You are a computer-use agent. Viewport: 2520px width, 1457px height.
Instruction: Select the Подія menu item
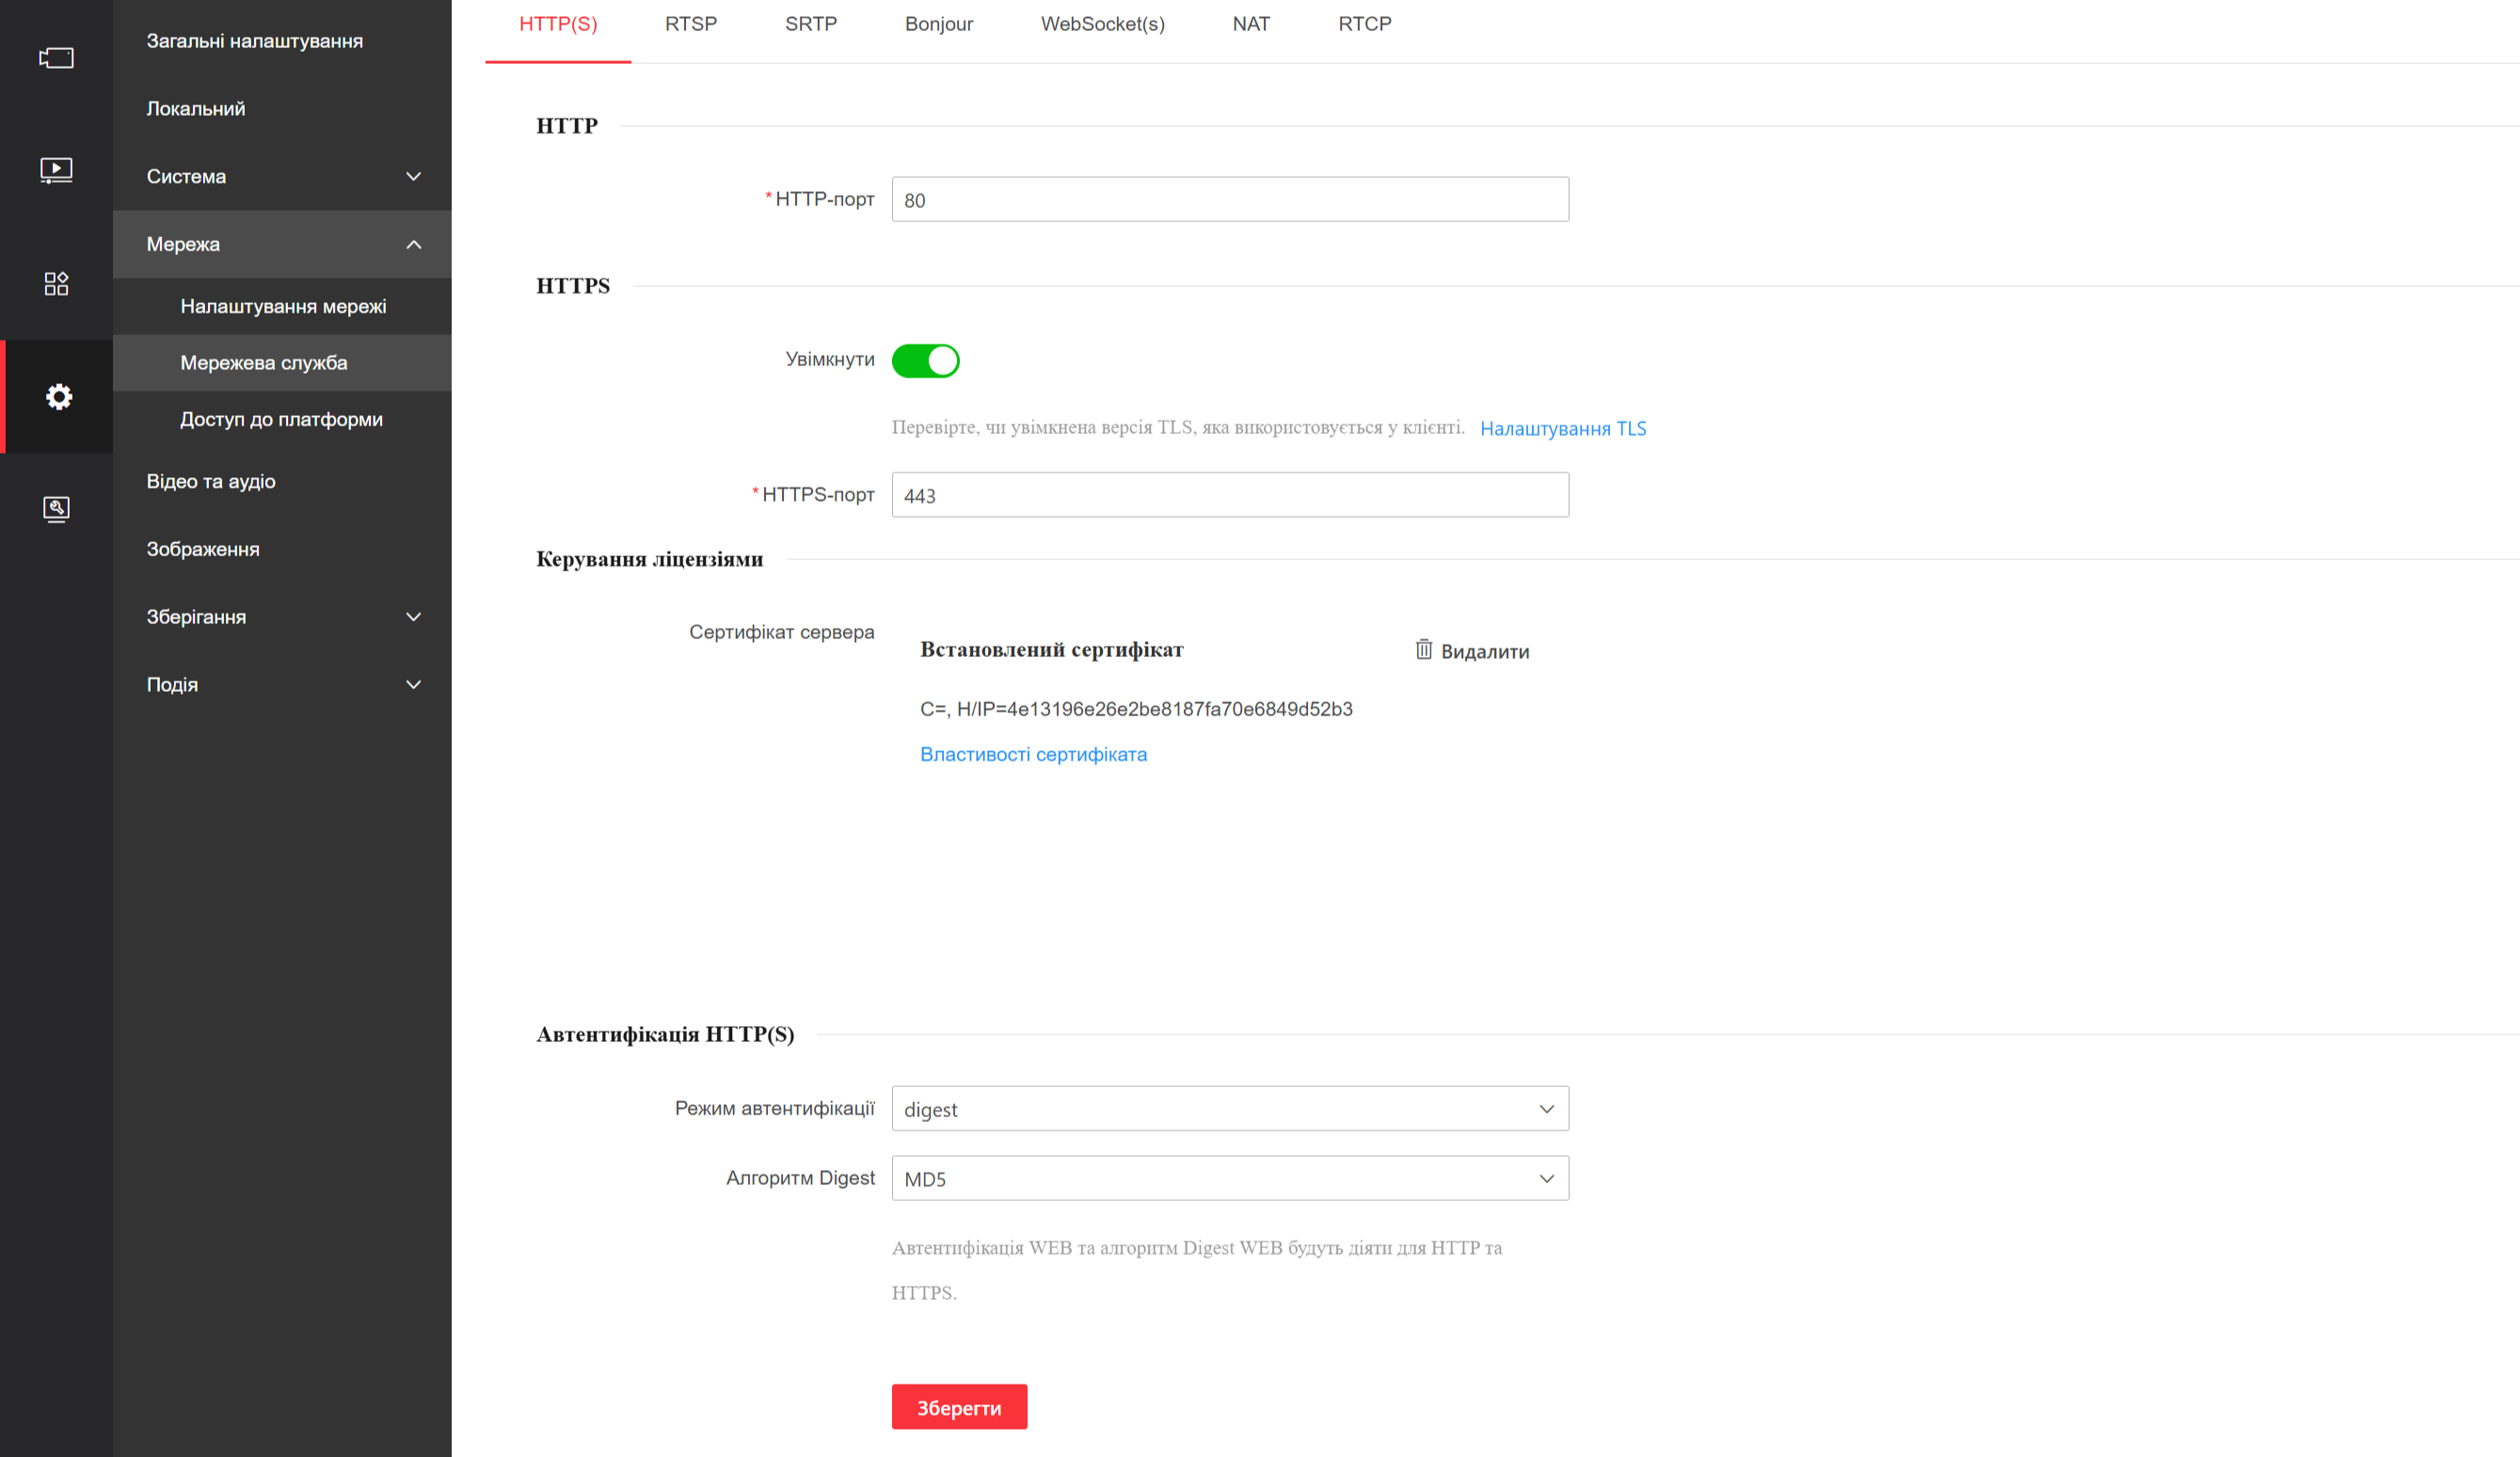click(282, 685)
